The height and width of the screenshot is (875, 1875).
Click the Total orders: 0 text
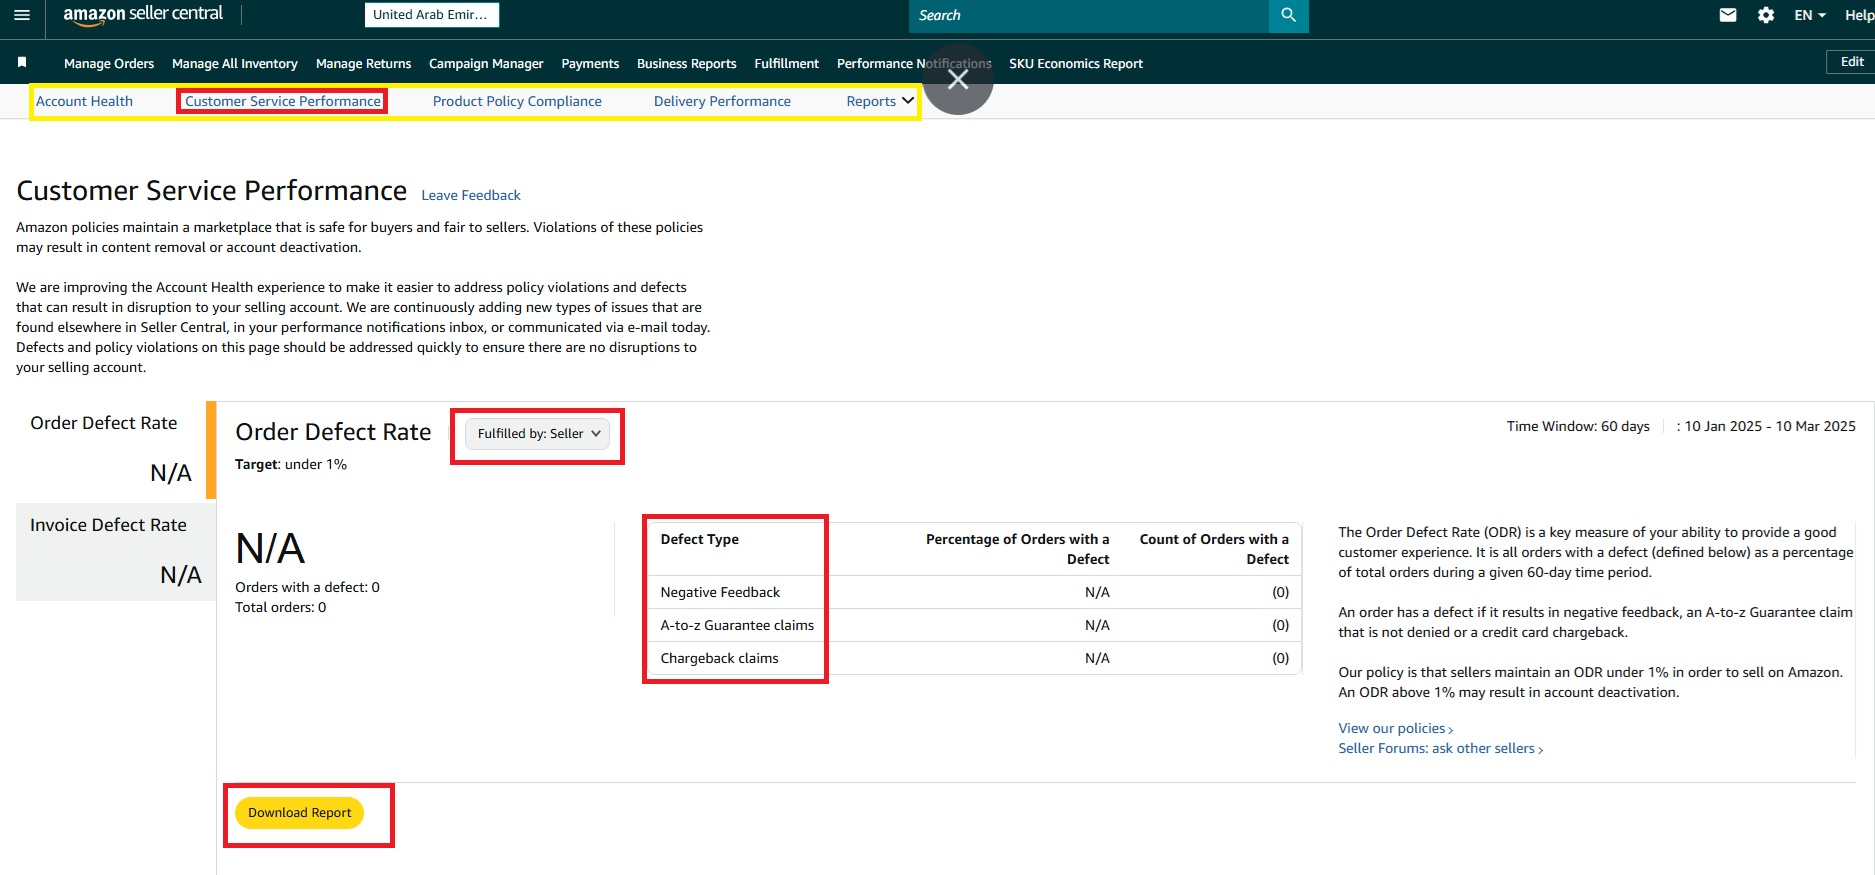280,607
